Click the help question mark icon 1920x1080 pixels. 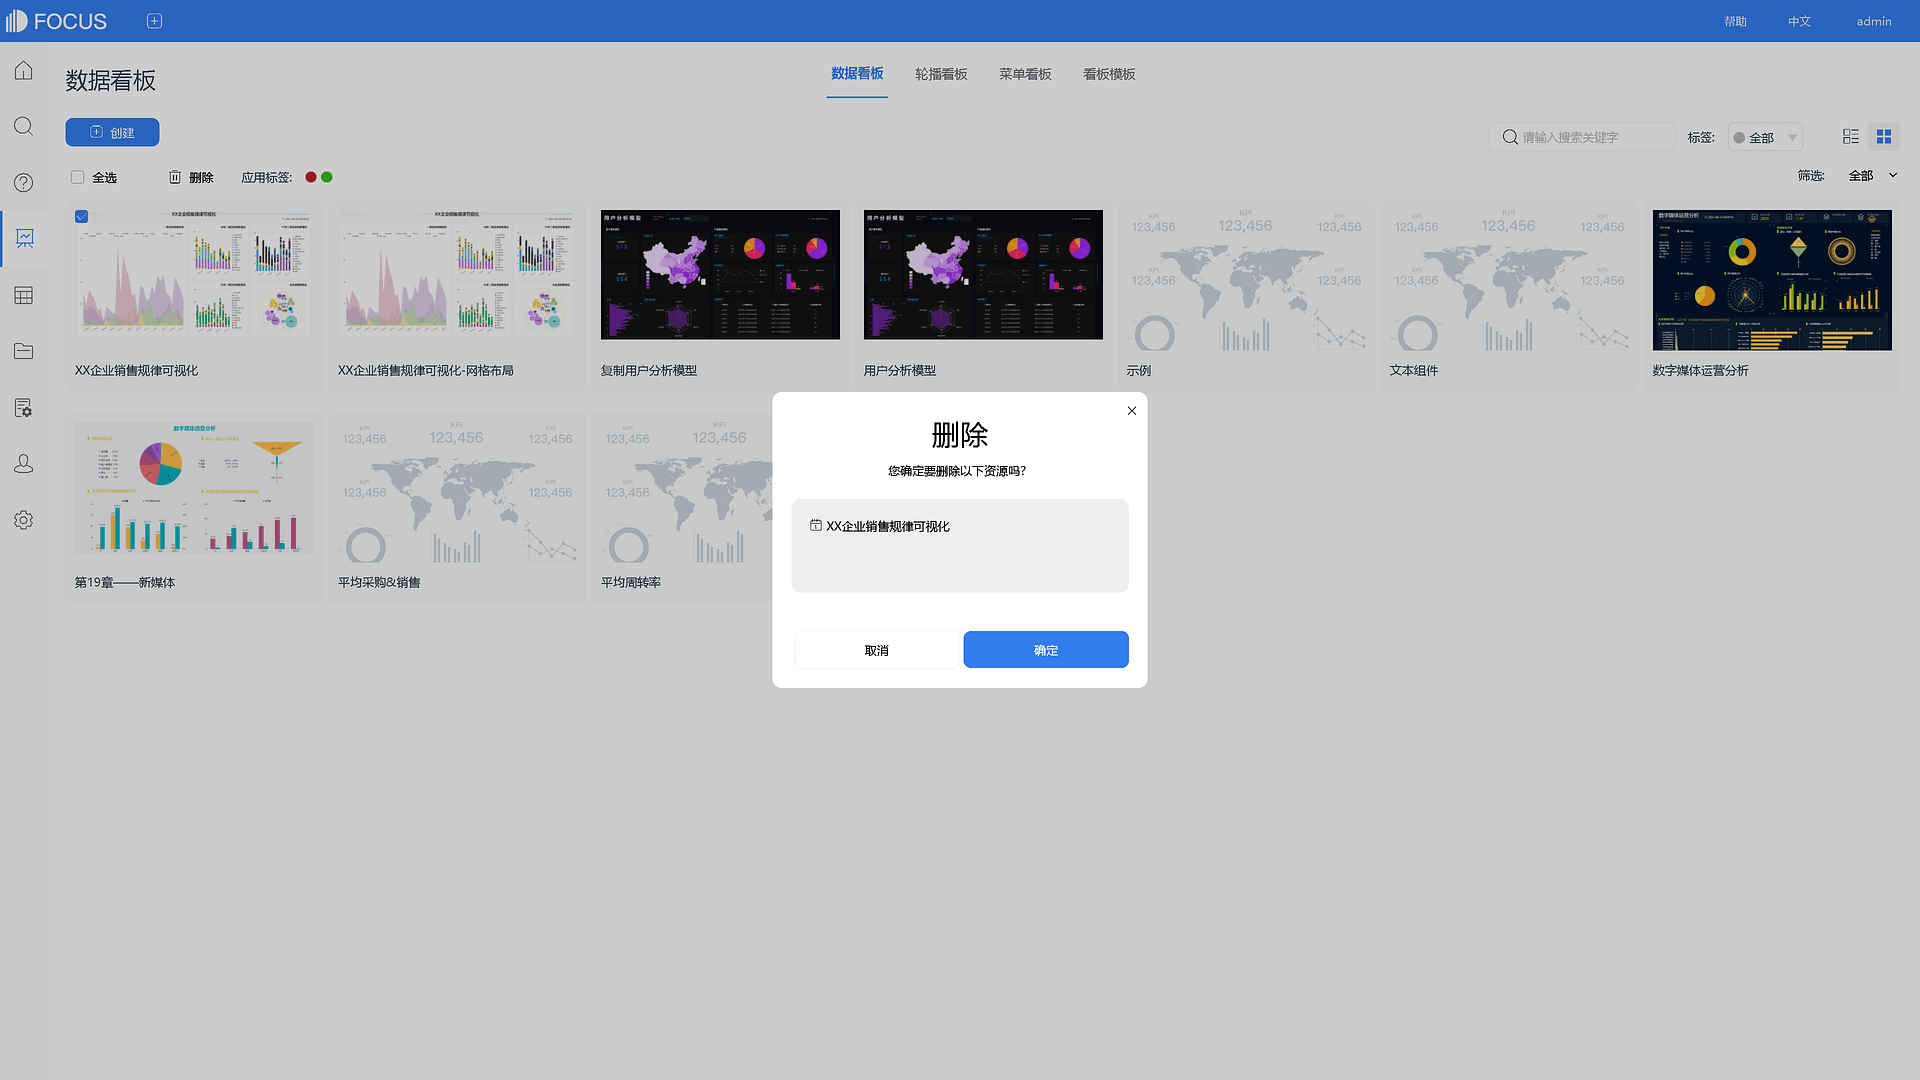pyautogui.click(x=24, y=182)
